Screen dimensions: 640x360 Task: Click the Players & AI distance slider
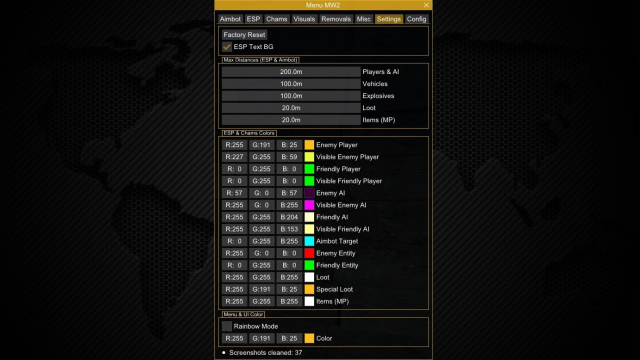[x=291, y=71]
